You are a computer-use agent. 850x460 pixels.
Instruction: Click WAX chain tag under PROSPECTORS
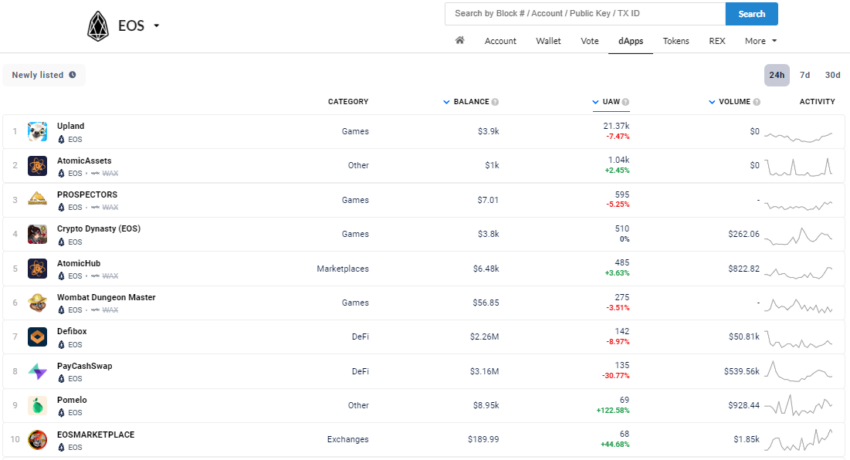coord(105,208)
